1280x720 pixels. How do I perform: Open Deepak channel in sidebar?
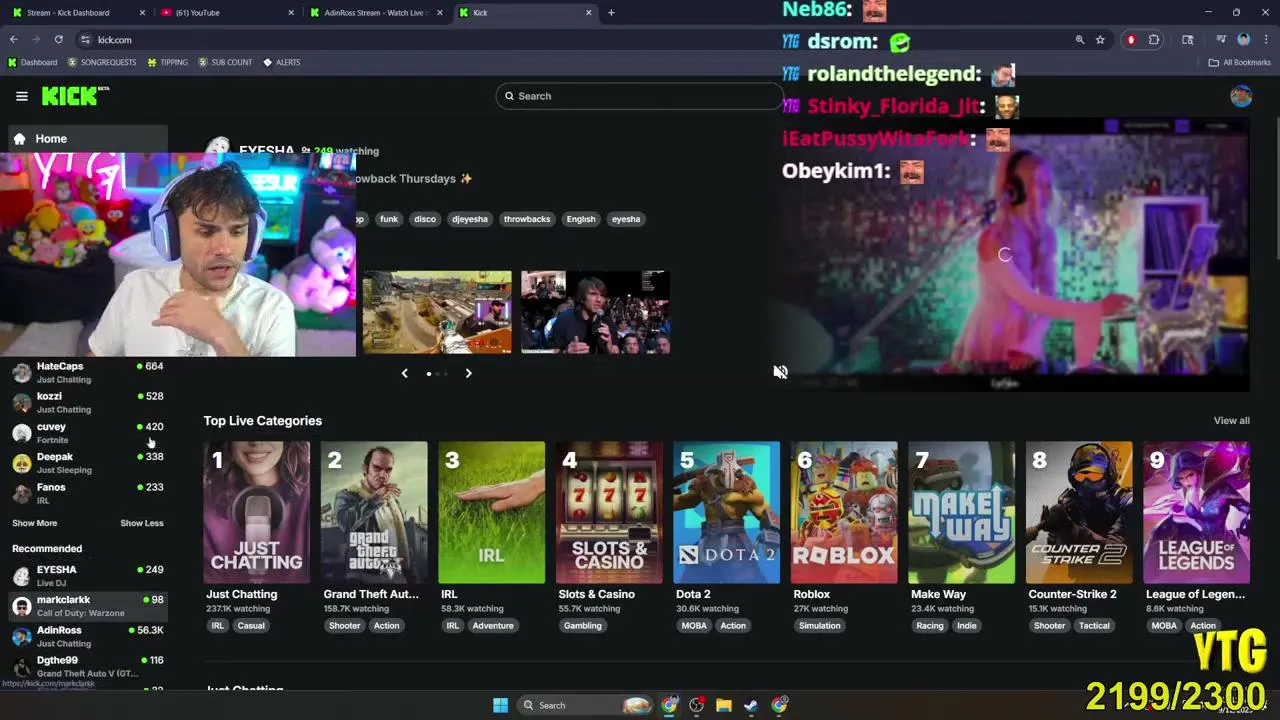pyautogui.click(x=87, y=463)
